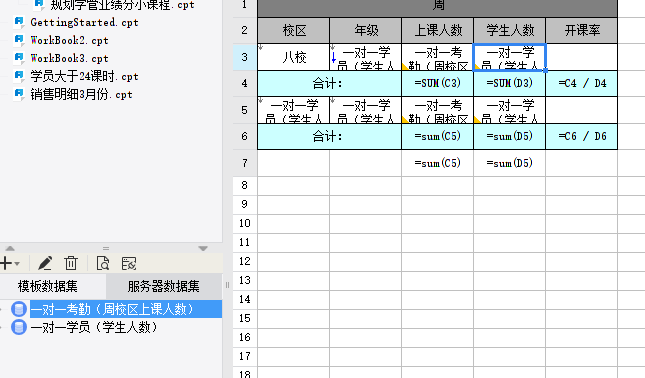This screenshot has height=378, width=645.
Task: Click the down triangle above the dataset toolbar
Action: pyautogui.click(x=203, y=248)
